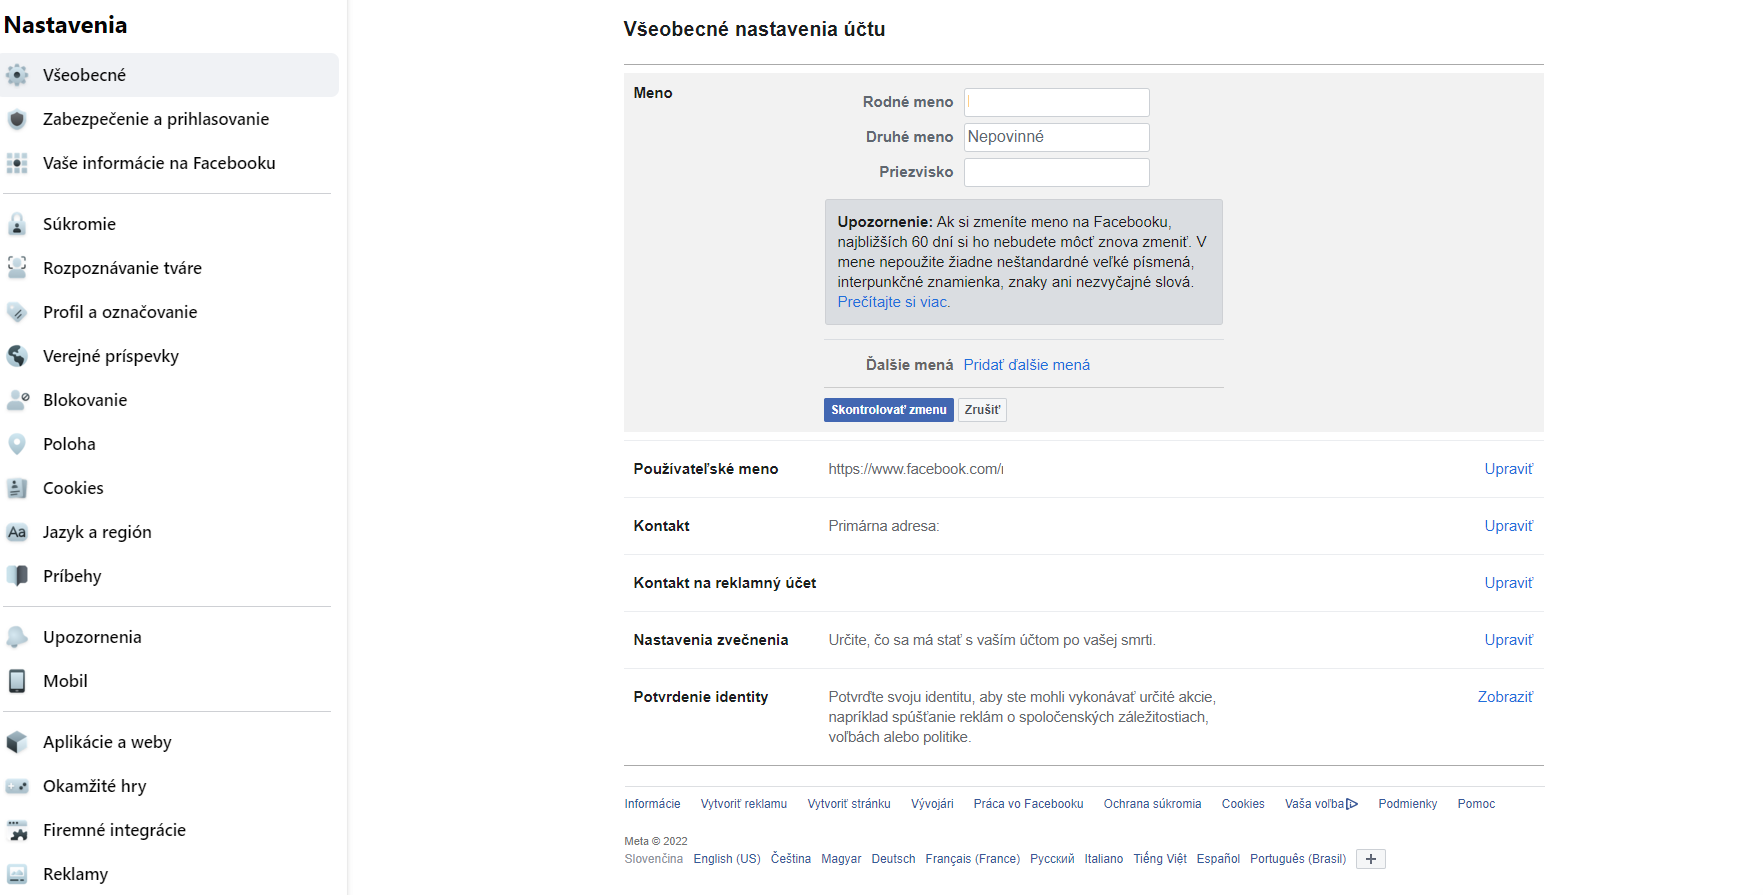Submit with Skontrolovať zmenu button

coord(888,410)
